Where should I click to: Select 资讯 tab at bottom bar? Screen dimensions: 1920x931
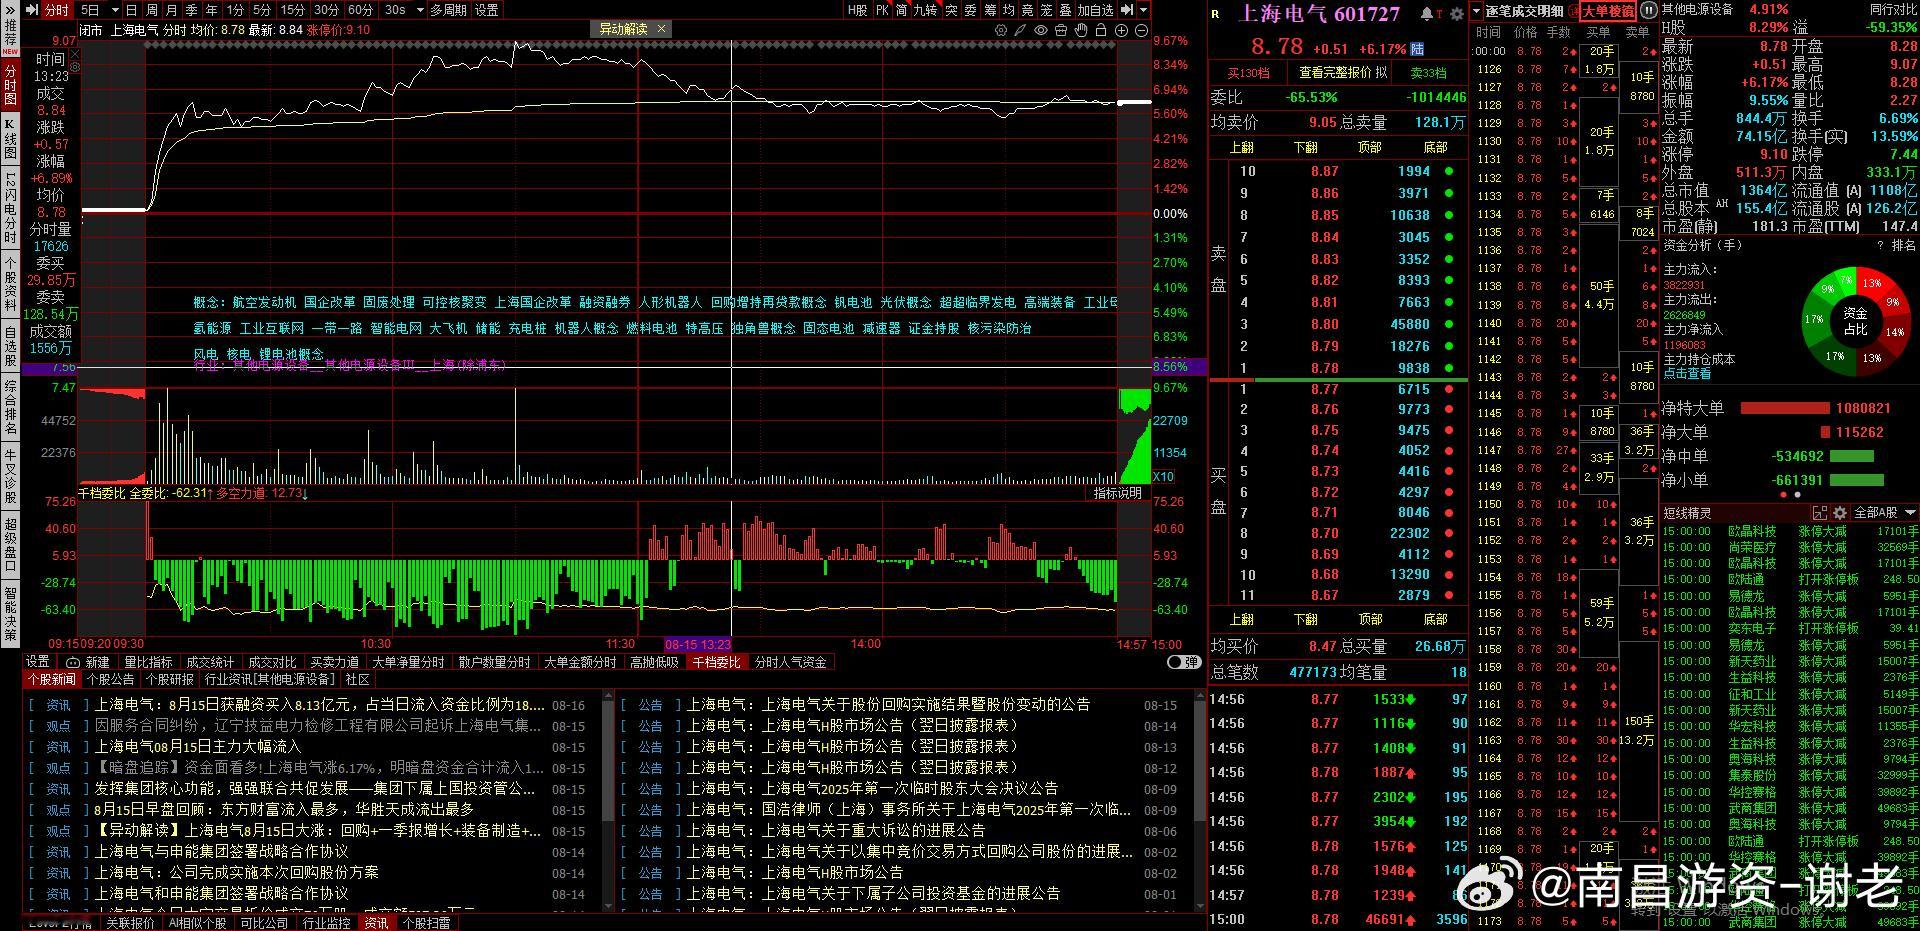[x=376, y=923]
